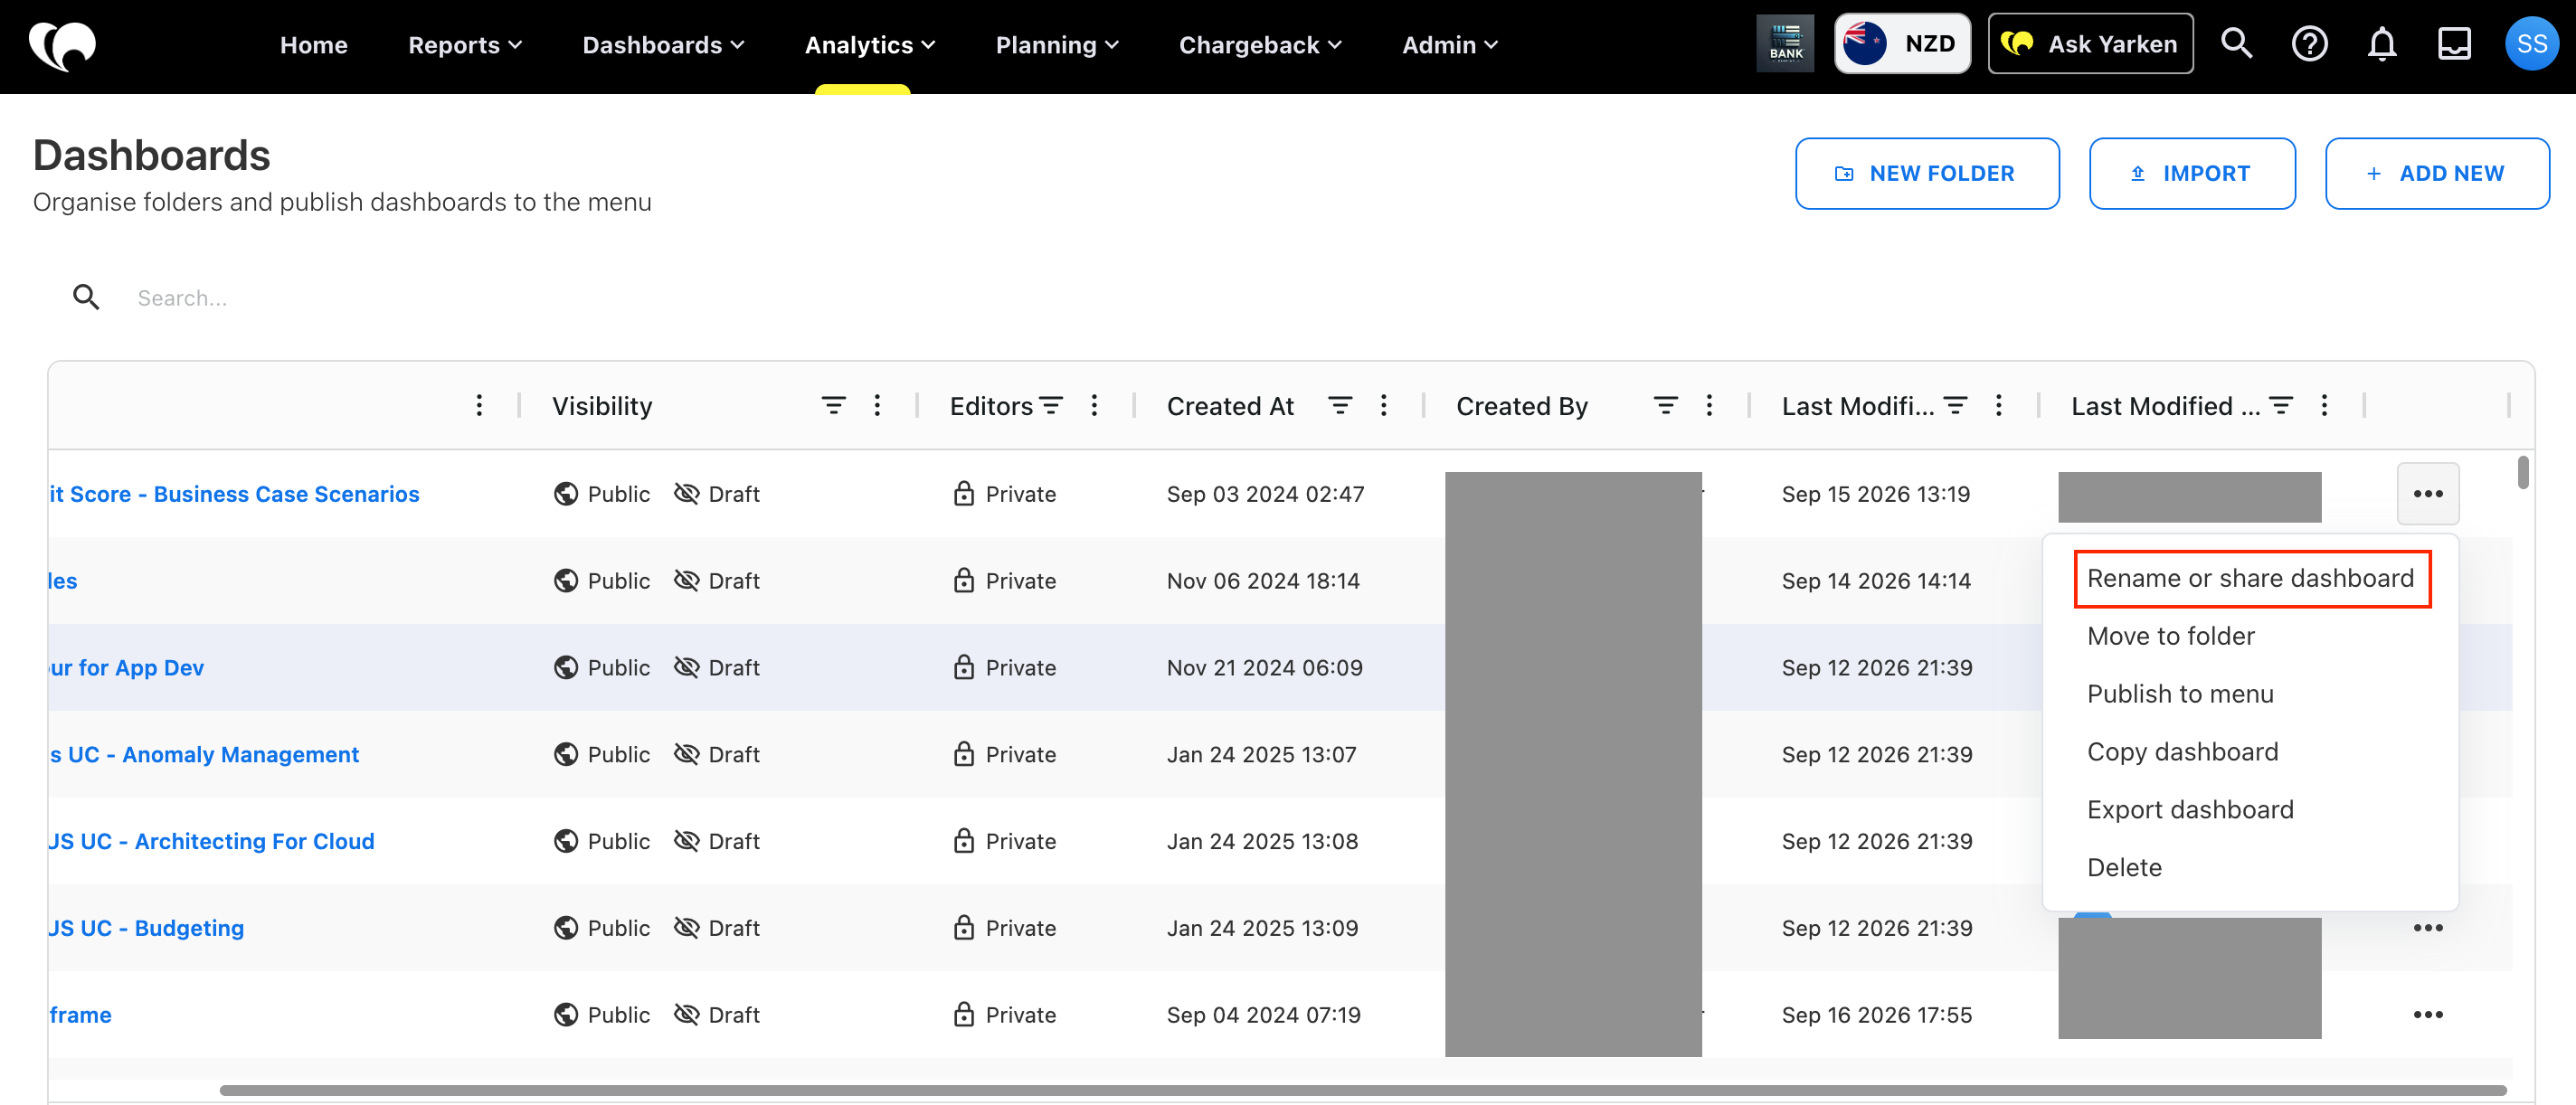
Task: Open the Created By column options menu
Action: click(x=1709, y=405)
